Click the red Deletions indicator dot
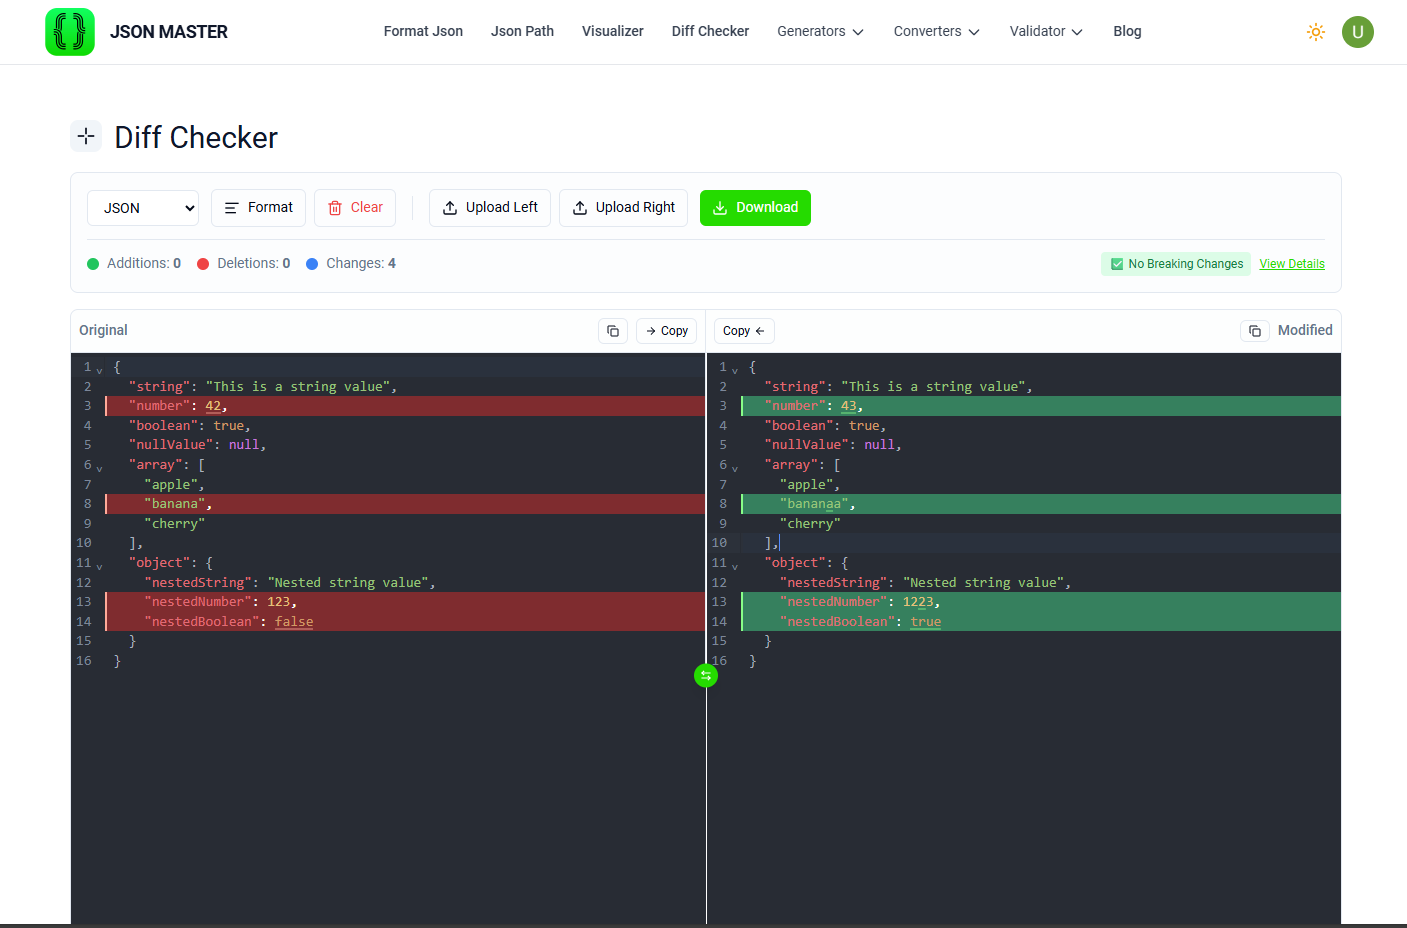1407x928 pixels. (202, 263)
